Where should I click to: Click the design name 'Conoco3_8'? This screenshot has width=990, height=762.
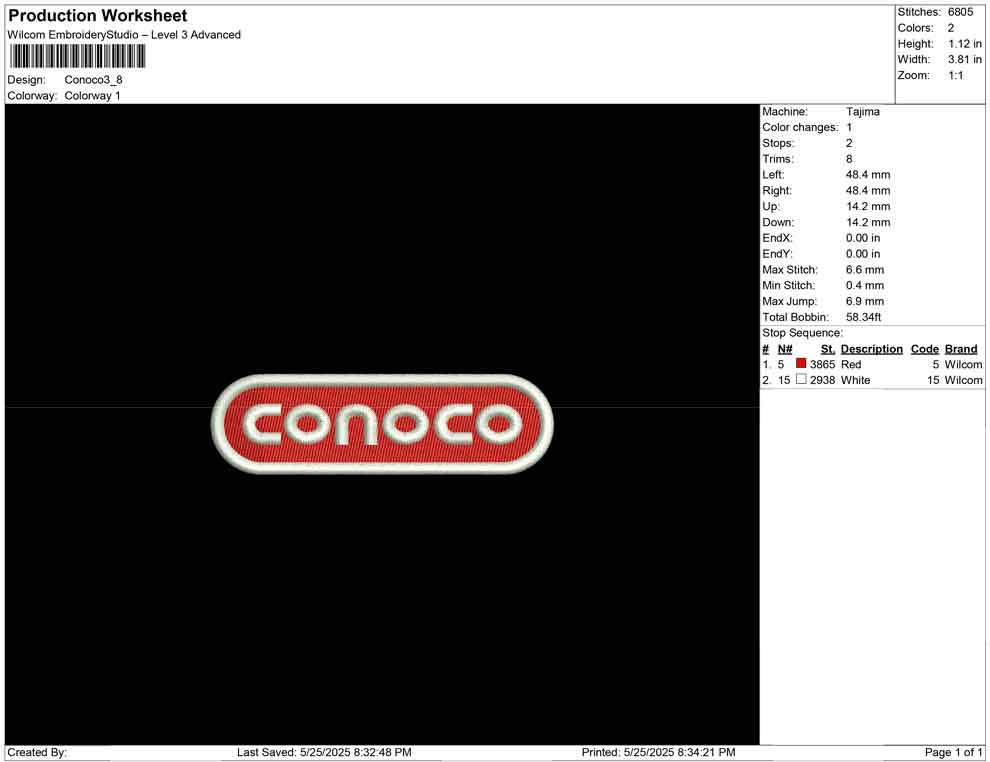pos(93,80)
